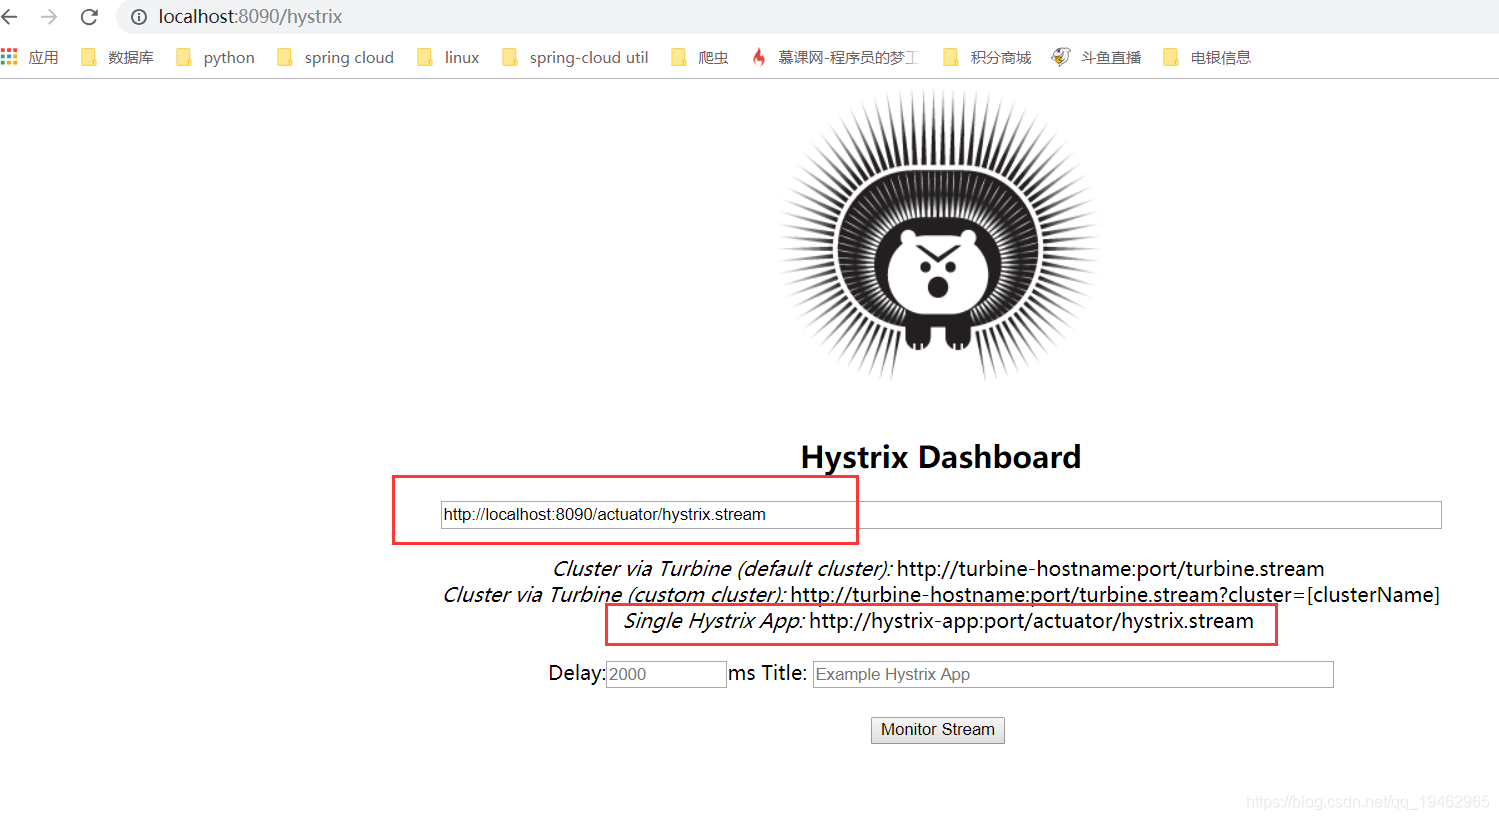Screen dimensions: 1499x820
Task: Click the Delay input showing 2000
Action: pyautogui.click(x=666, y=674)
